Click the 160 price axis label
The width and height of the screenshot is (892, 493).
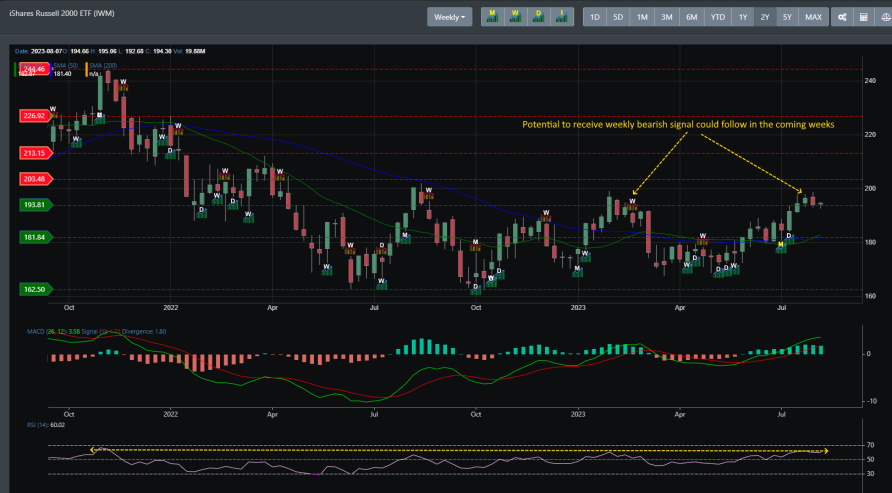[870, 296]
